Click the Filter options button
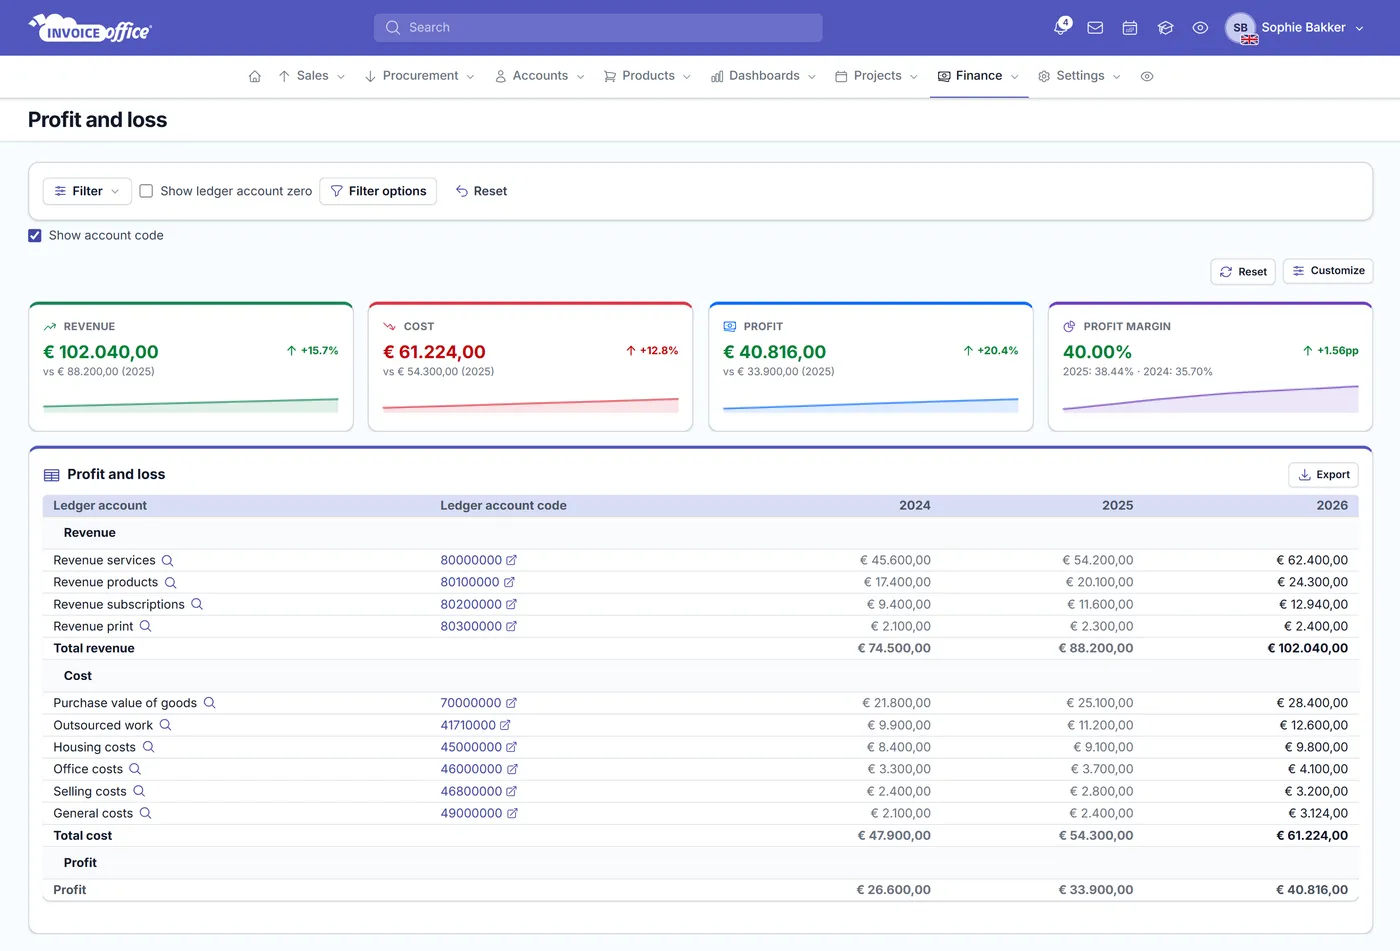The image size is (1400, 951). 378,191
